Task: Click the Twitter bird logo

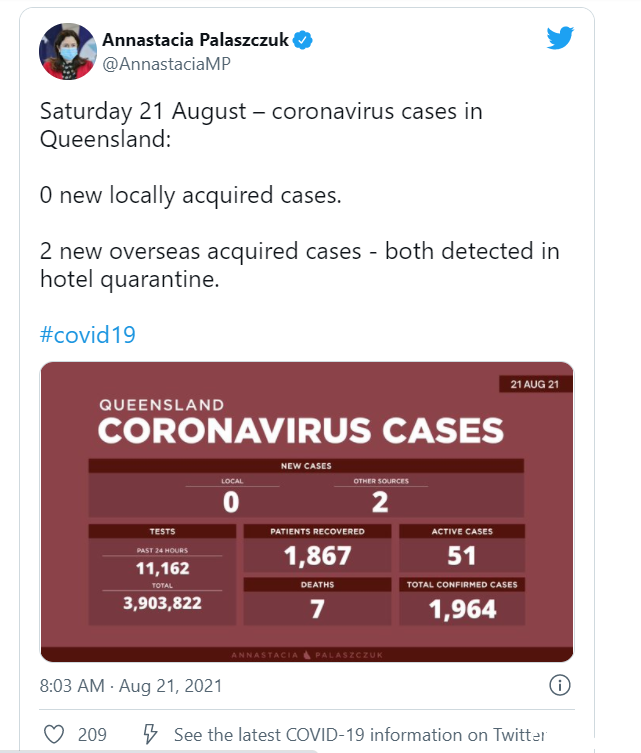Action: pos(560,37)
